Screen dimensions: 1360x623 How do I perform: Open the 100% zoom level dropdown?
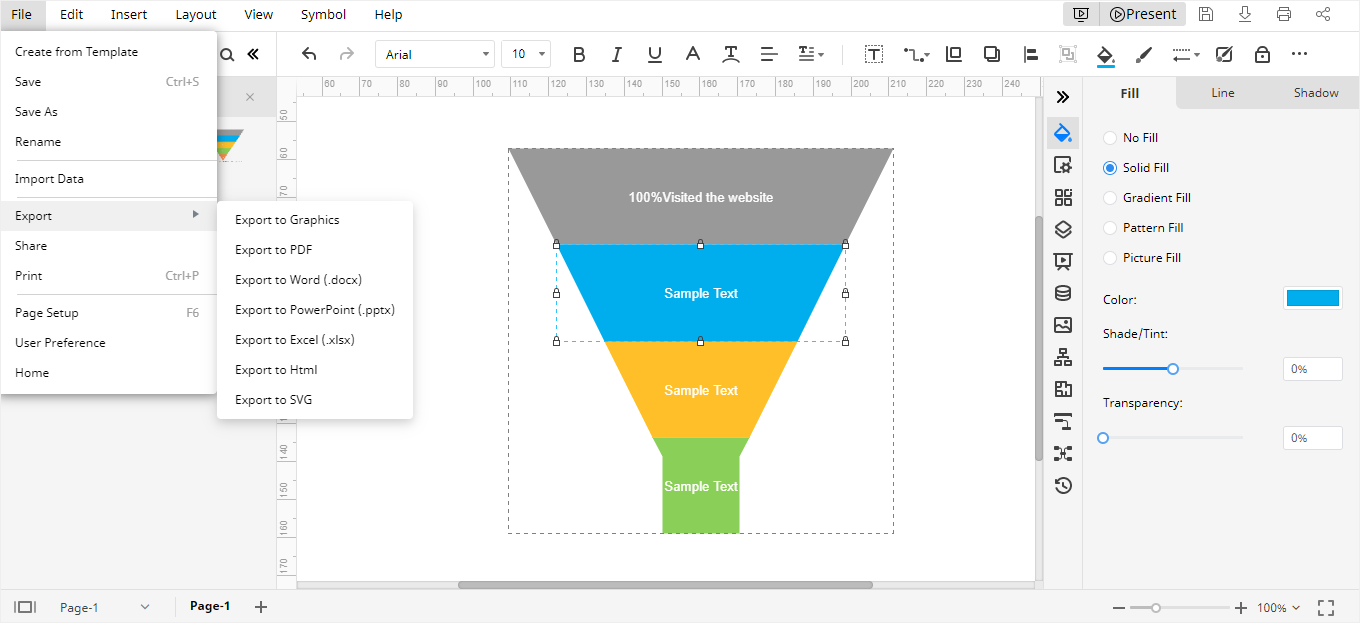1278,607
